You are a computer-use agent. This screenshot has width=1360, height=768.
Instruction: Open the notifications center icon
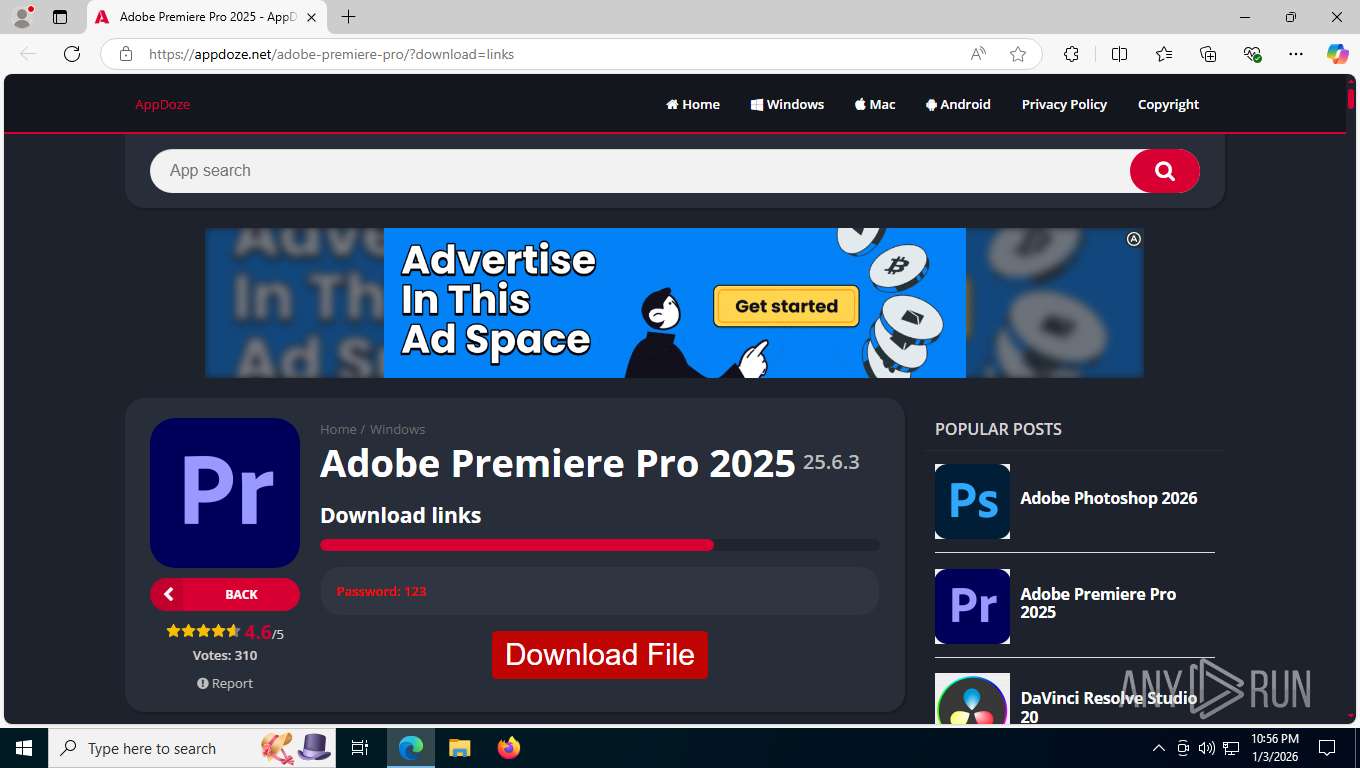1327,748
